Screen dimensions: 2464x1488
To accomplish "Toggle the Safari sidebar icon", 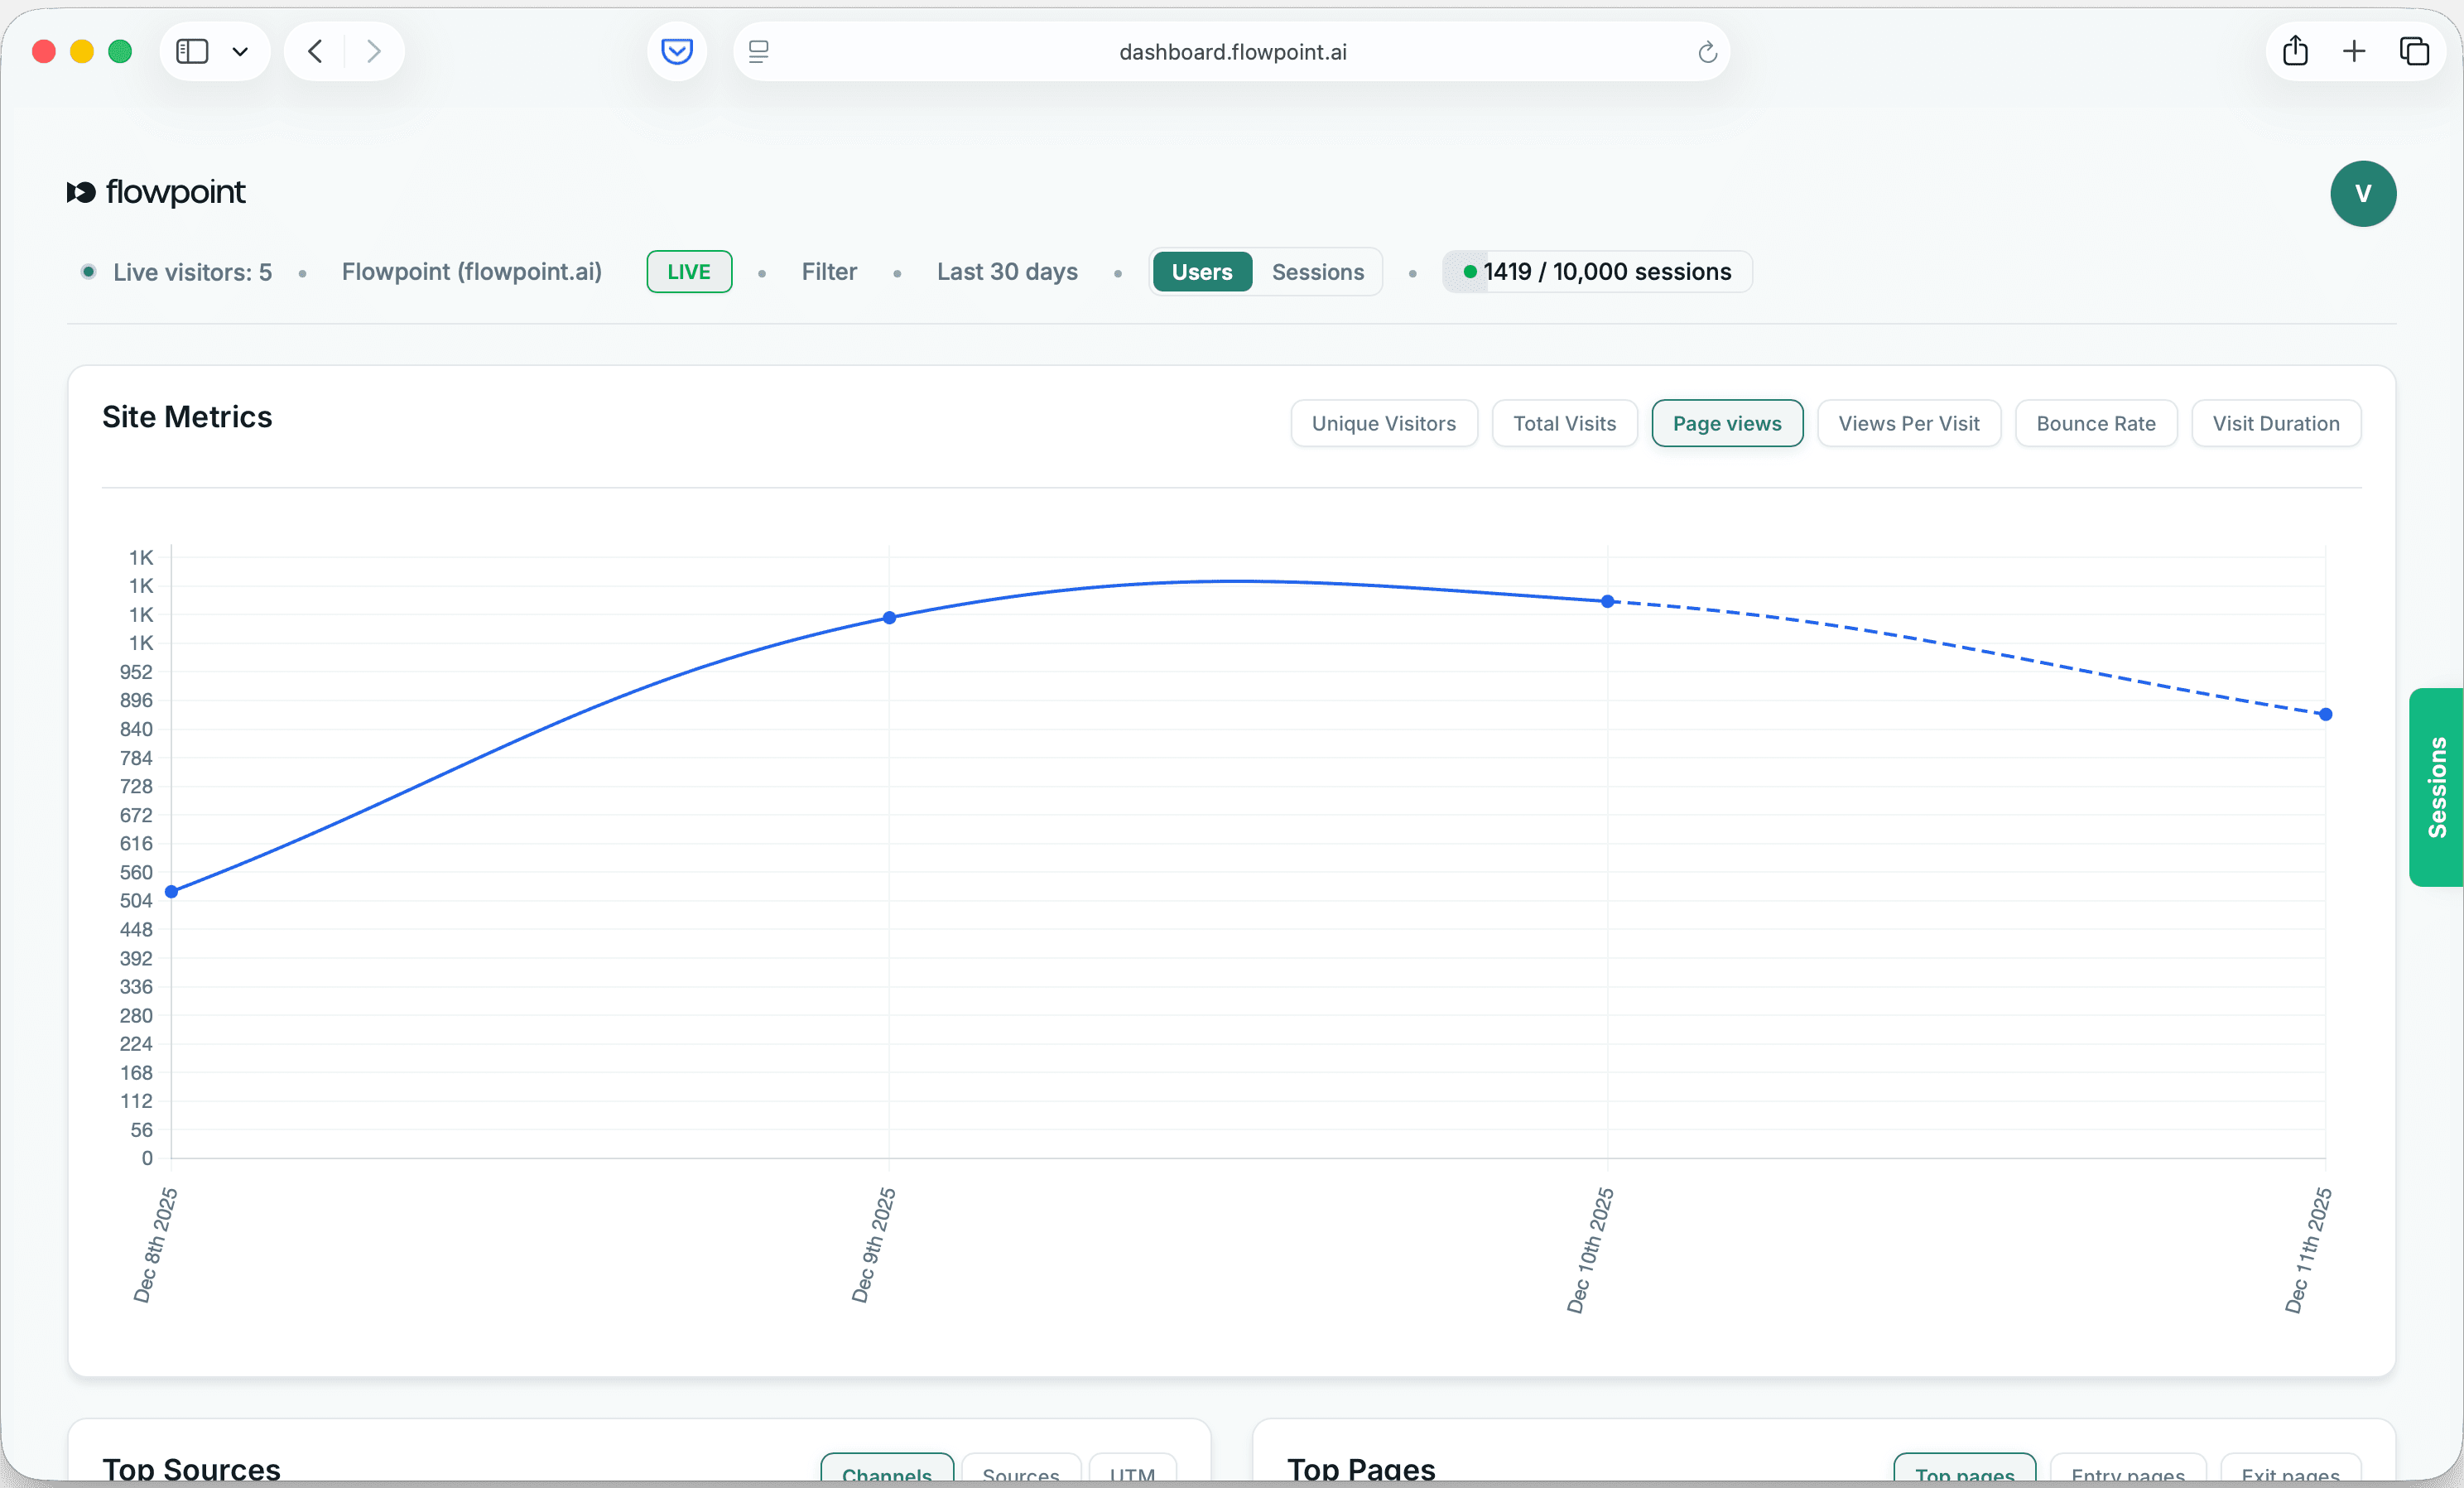I will tap(192, 51).
